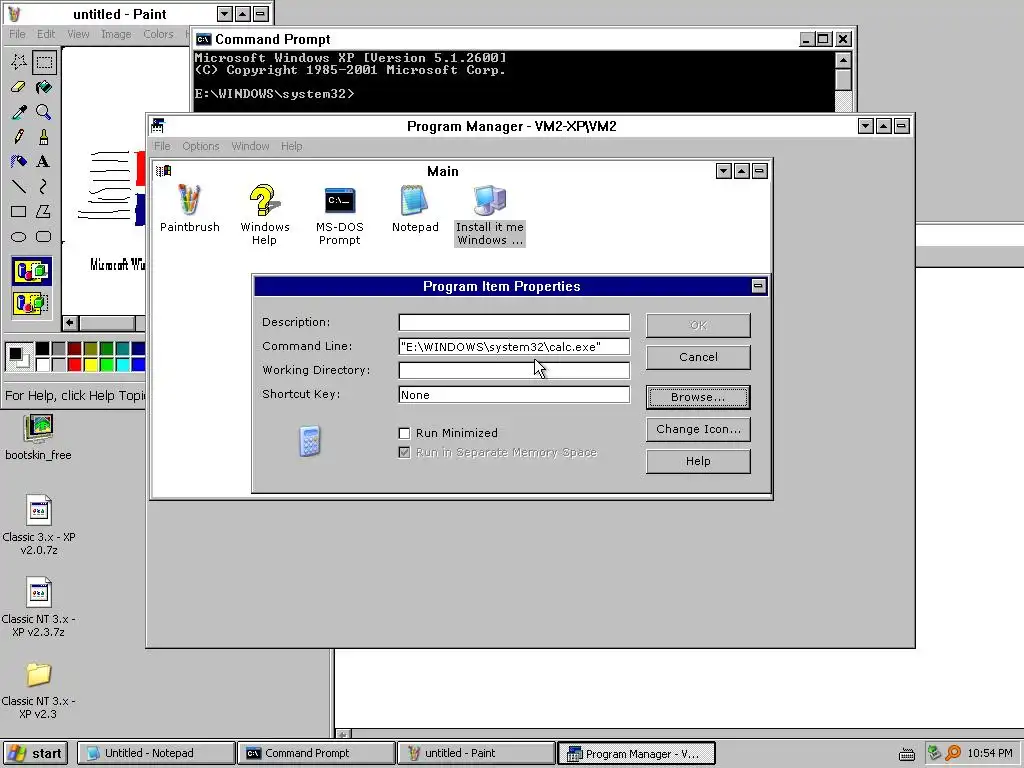1024x768 pixels.
Task: Select the Pick Color eyedropper tool
Action: pyautogui.click(x=19, y=112)
